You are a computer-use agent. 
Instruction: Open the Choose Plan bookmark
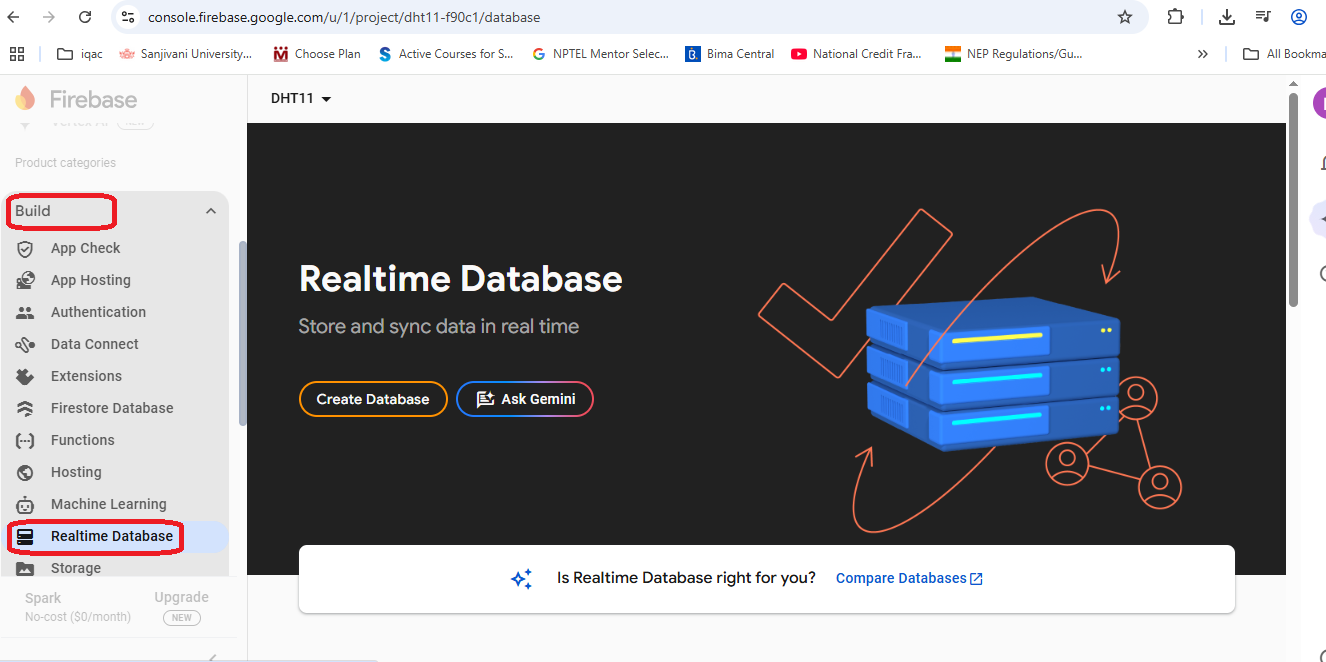[x=317, y=54]
